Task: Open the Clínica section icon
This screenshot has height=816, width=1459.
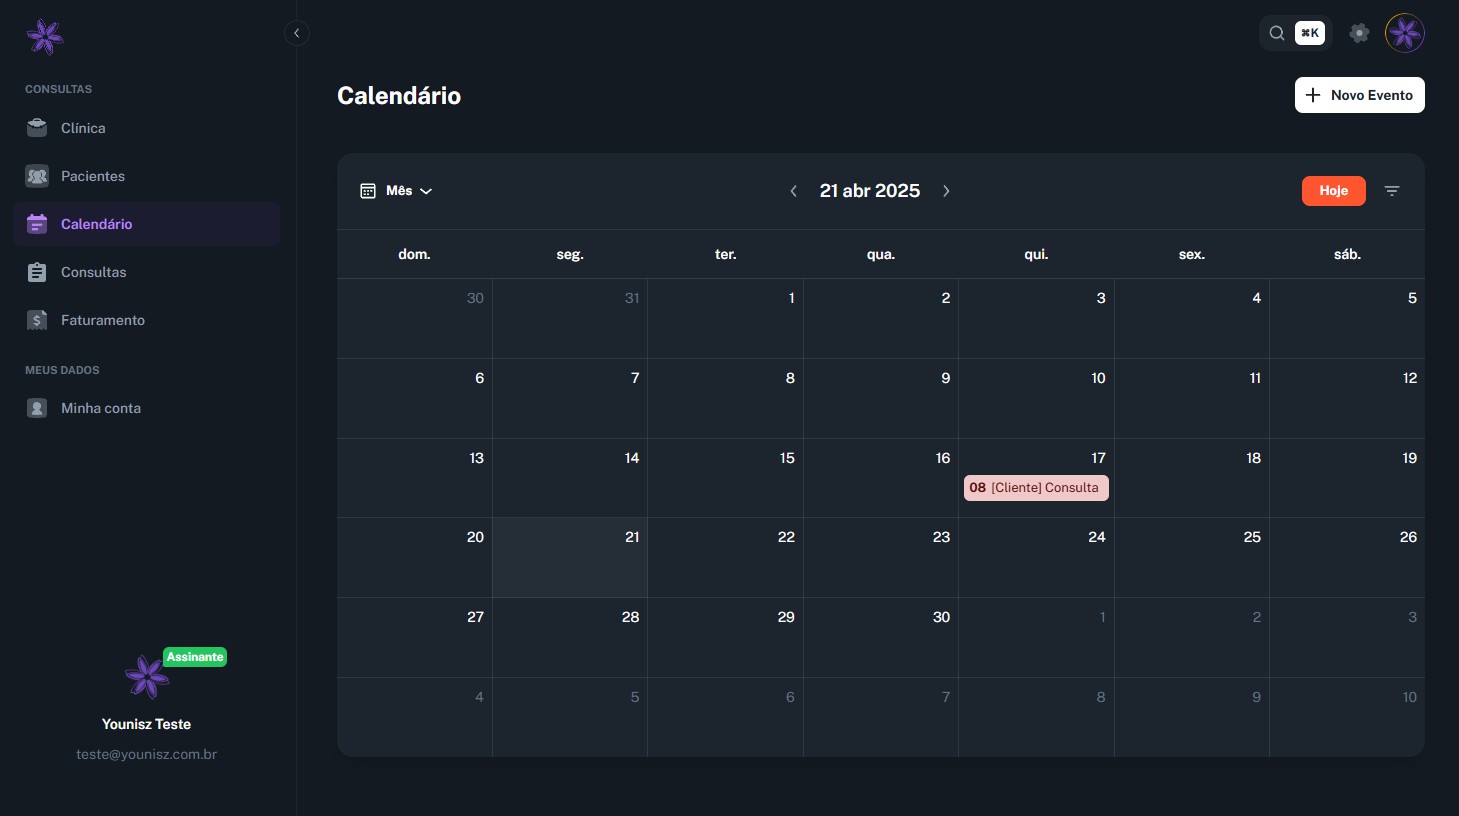Action: point(37,128)
